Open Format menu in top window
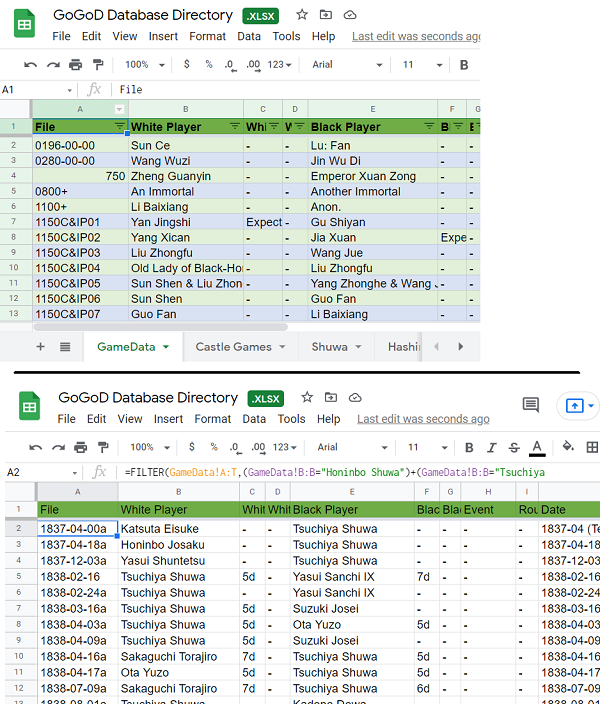The width and height of the screenshot is (600, 704). 207,36
